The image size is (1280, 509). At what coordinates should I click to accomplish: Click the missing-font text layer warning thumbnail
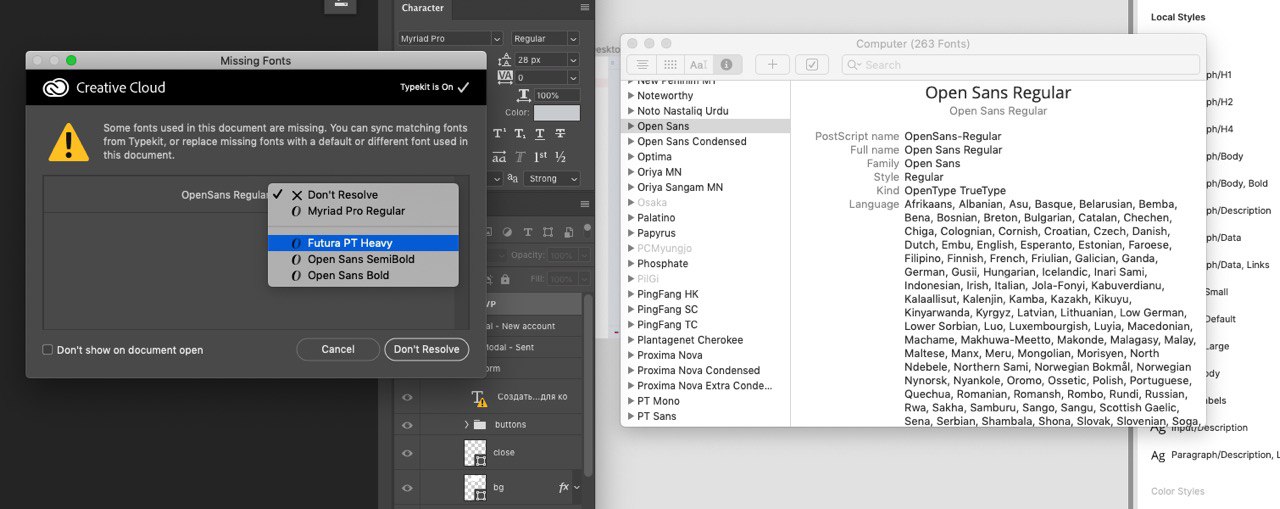click(478, 397)
